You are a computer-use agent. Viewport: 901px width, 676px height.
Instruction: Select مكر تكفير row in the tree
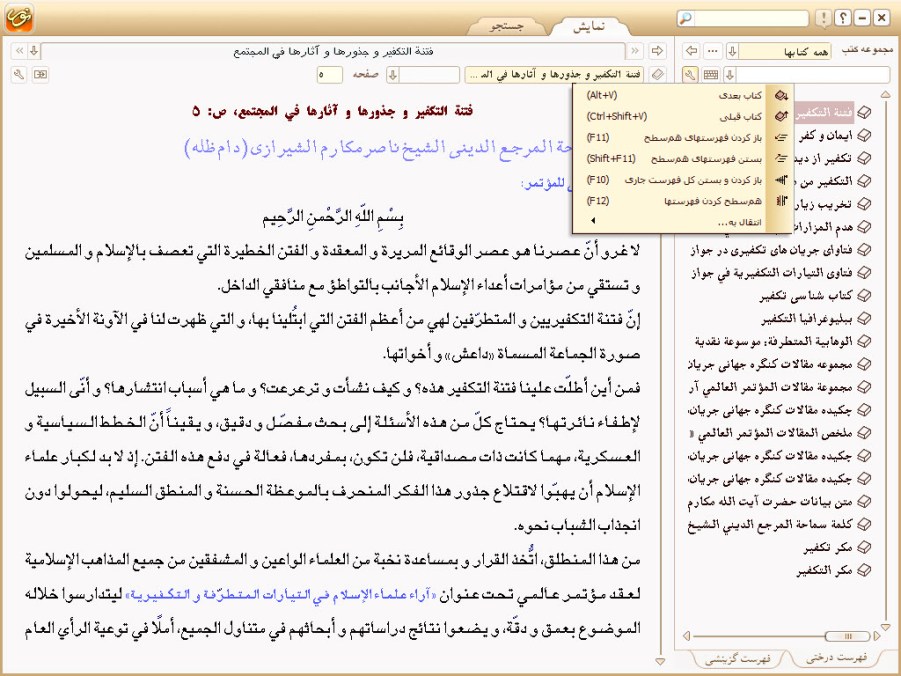[828, 548]
